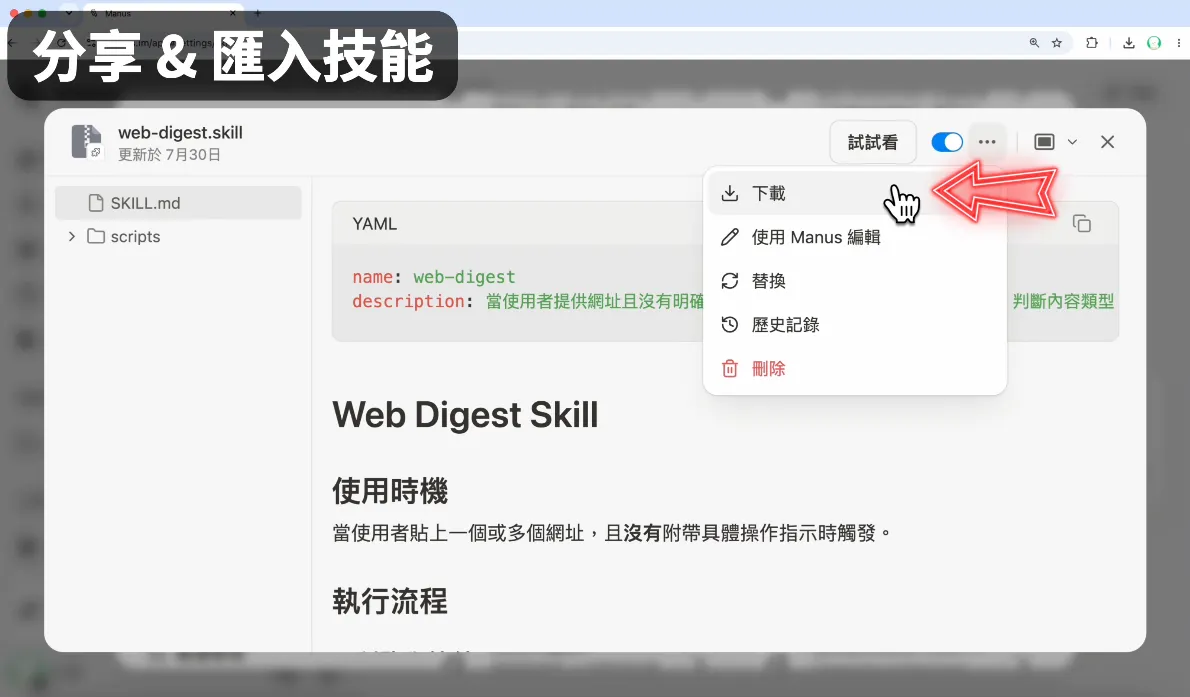
Task: Switch to the Manus browser tab
Action: pos(161,13)
